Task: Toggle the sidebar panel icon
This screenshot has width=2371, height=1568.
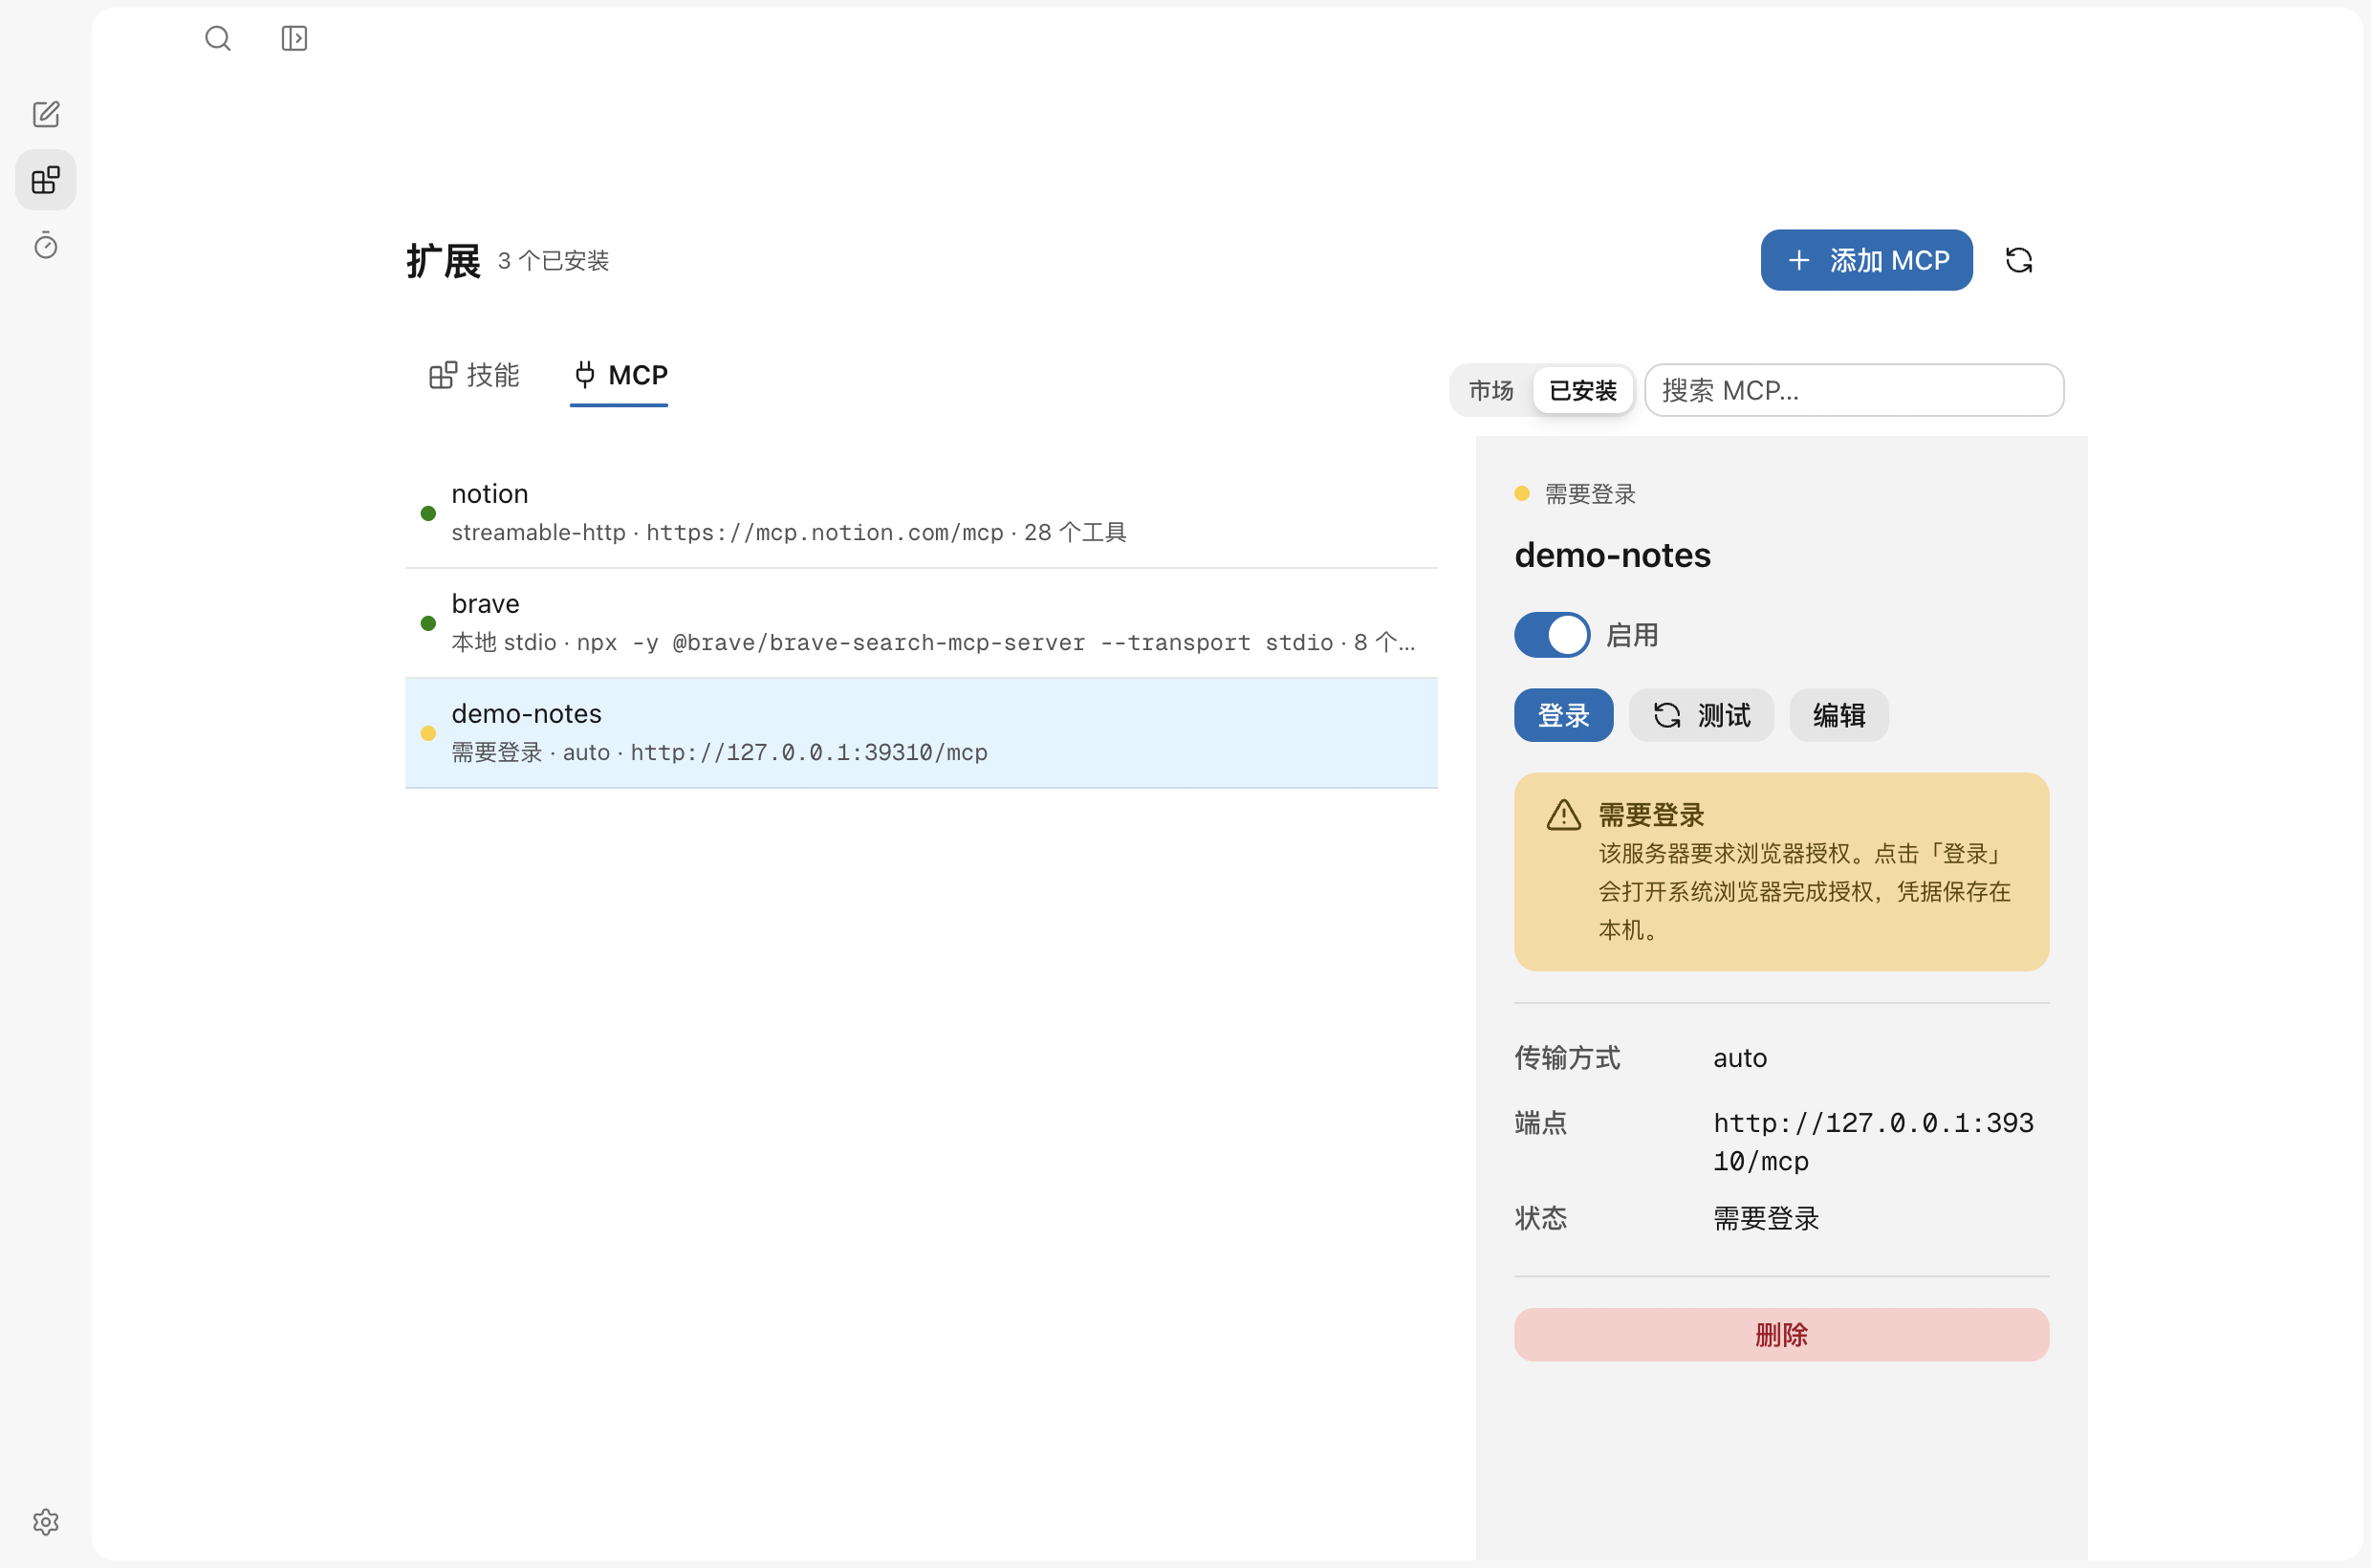Action: tap(294, 38)
